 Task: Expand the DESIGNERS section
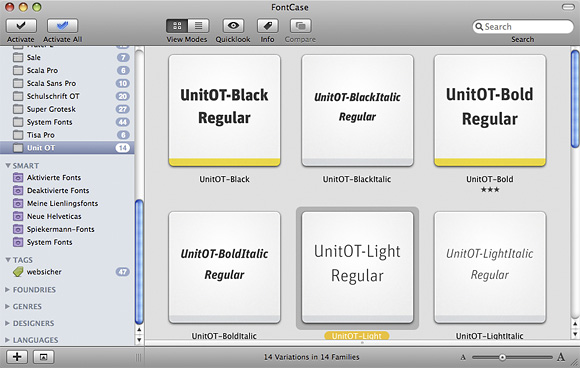coord(7,323)
